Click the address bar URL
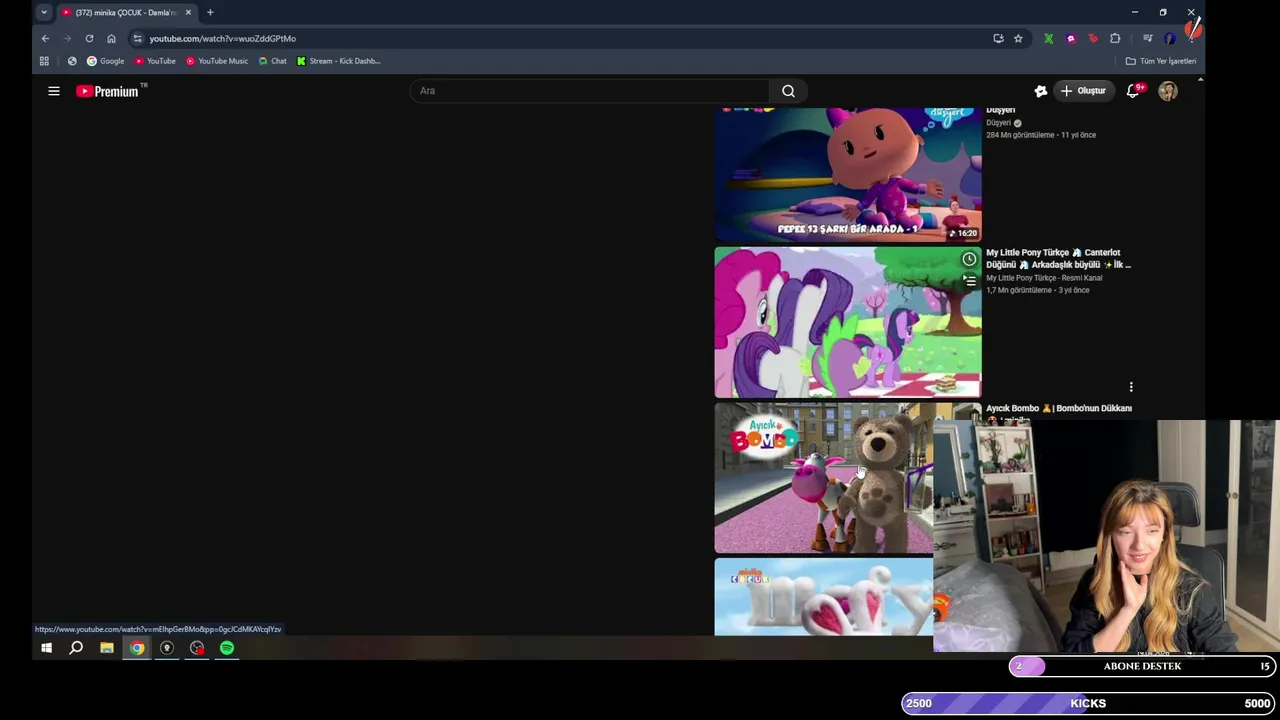1280x720 pixels. pos(223,38)
